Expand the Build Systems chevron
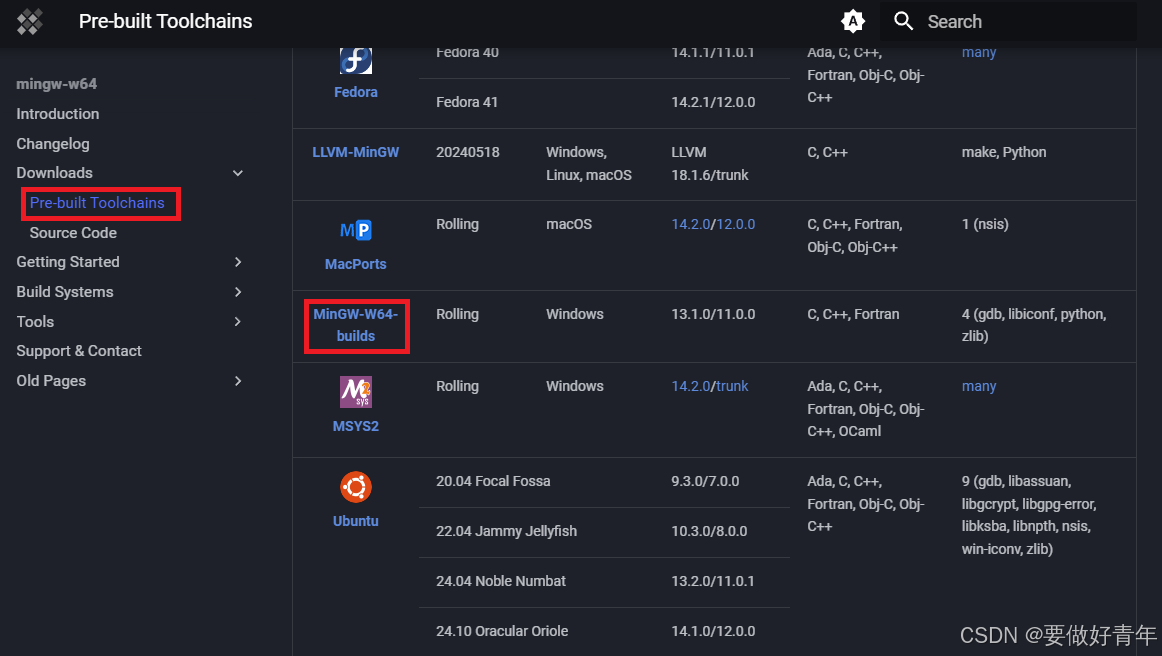Viewport: 1162px width, 656px height. (x=238, y=291)
